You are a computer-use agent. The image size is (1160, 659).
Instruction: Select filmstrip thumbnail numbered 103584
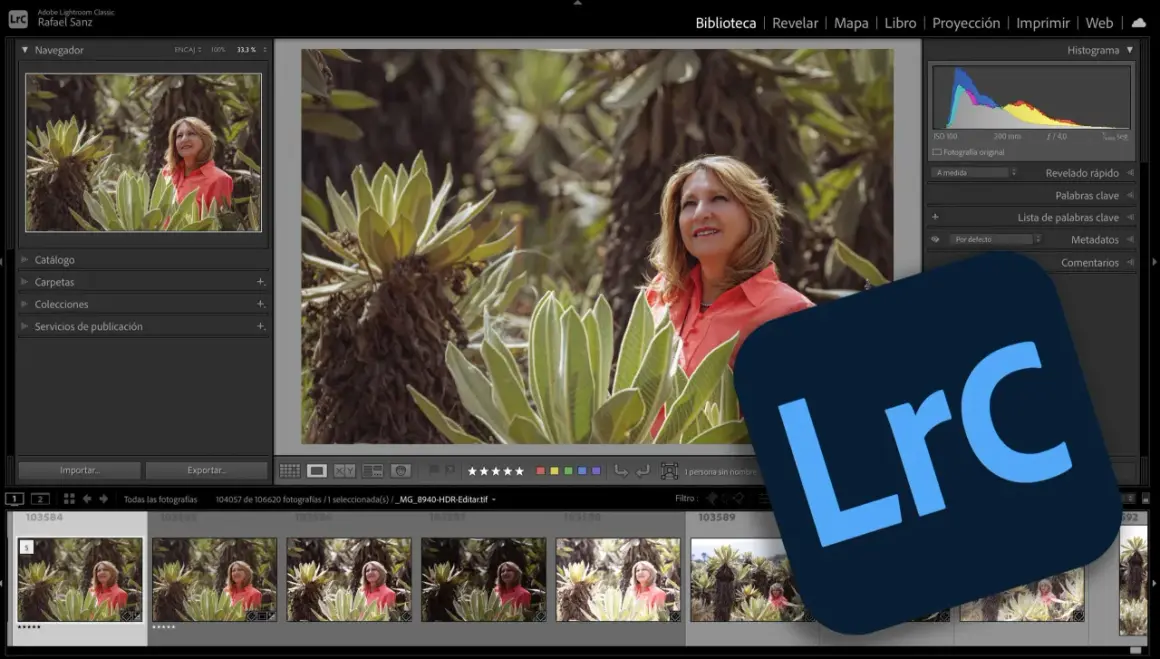[x=80, y=579]
